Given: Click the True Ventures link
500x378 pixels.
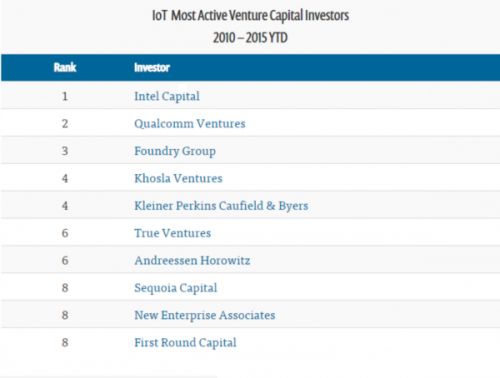Looking at the screenshot, I should 173,233.
